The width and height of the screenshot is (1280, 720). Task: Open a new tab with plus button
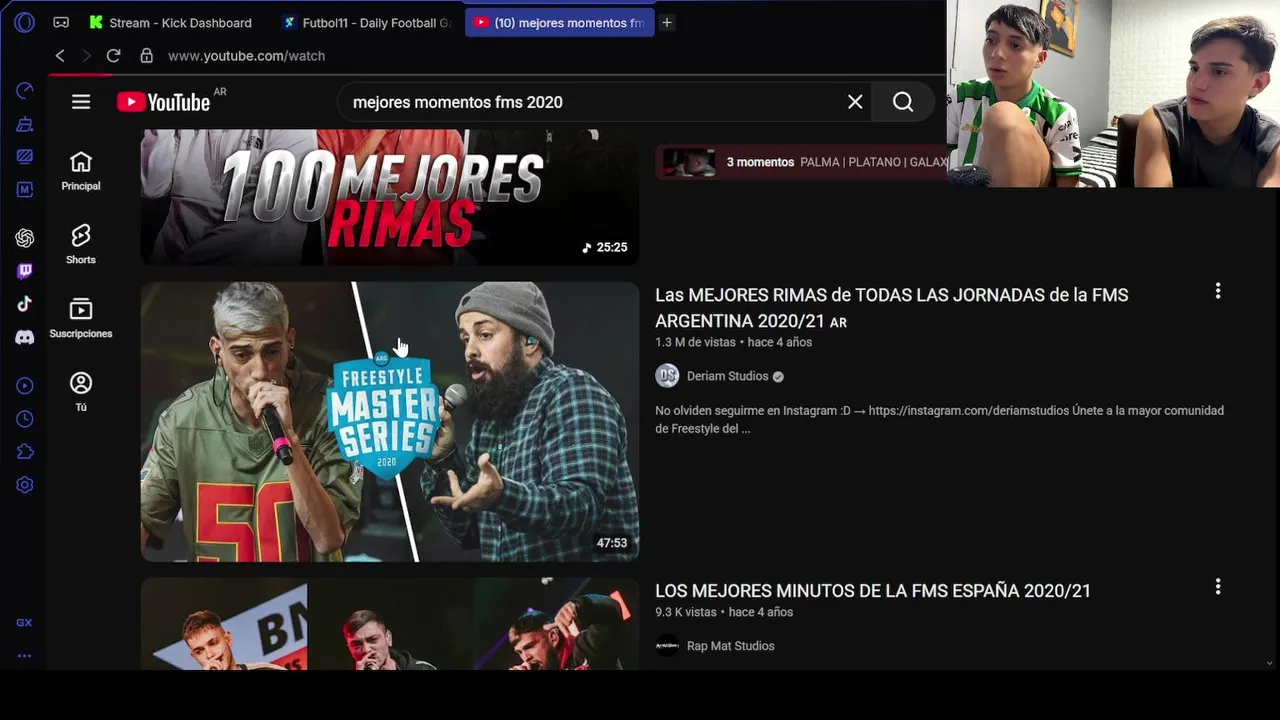[x=667, y=22]
